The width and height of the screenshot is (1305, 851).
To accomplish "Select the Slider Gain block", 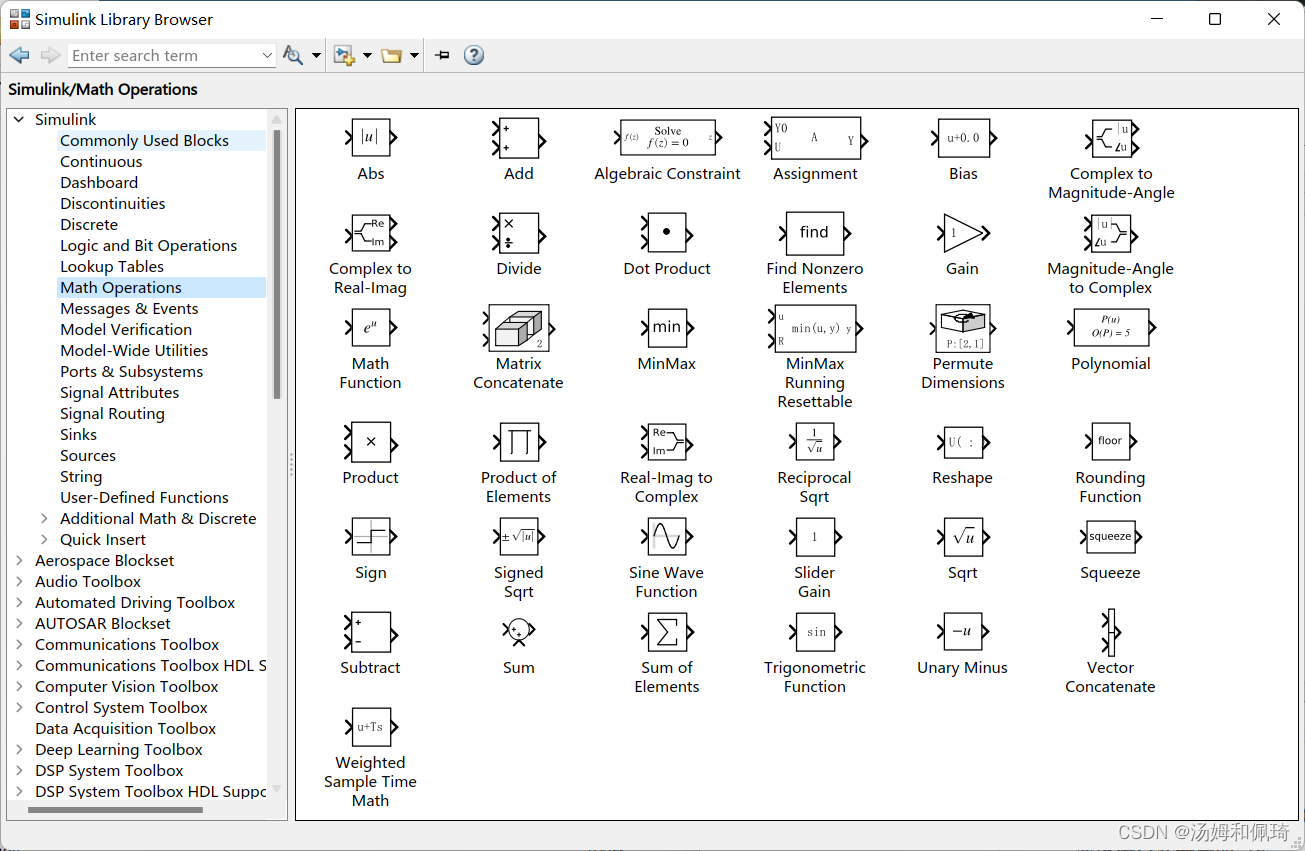I will pyautogui.click(x=814, y=537).
